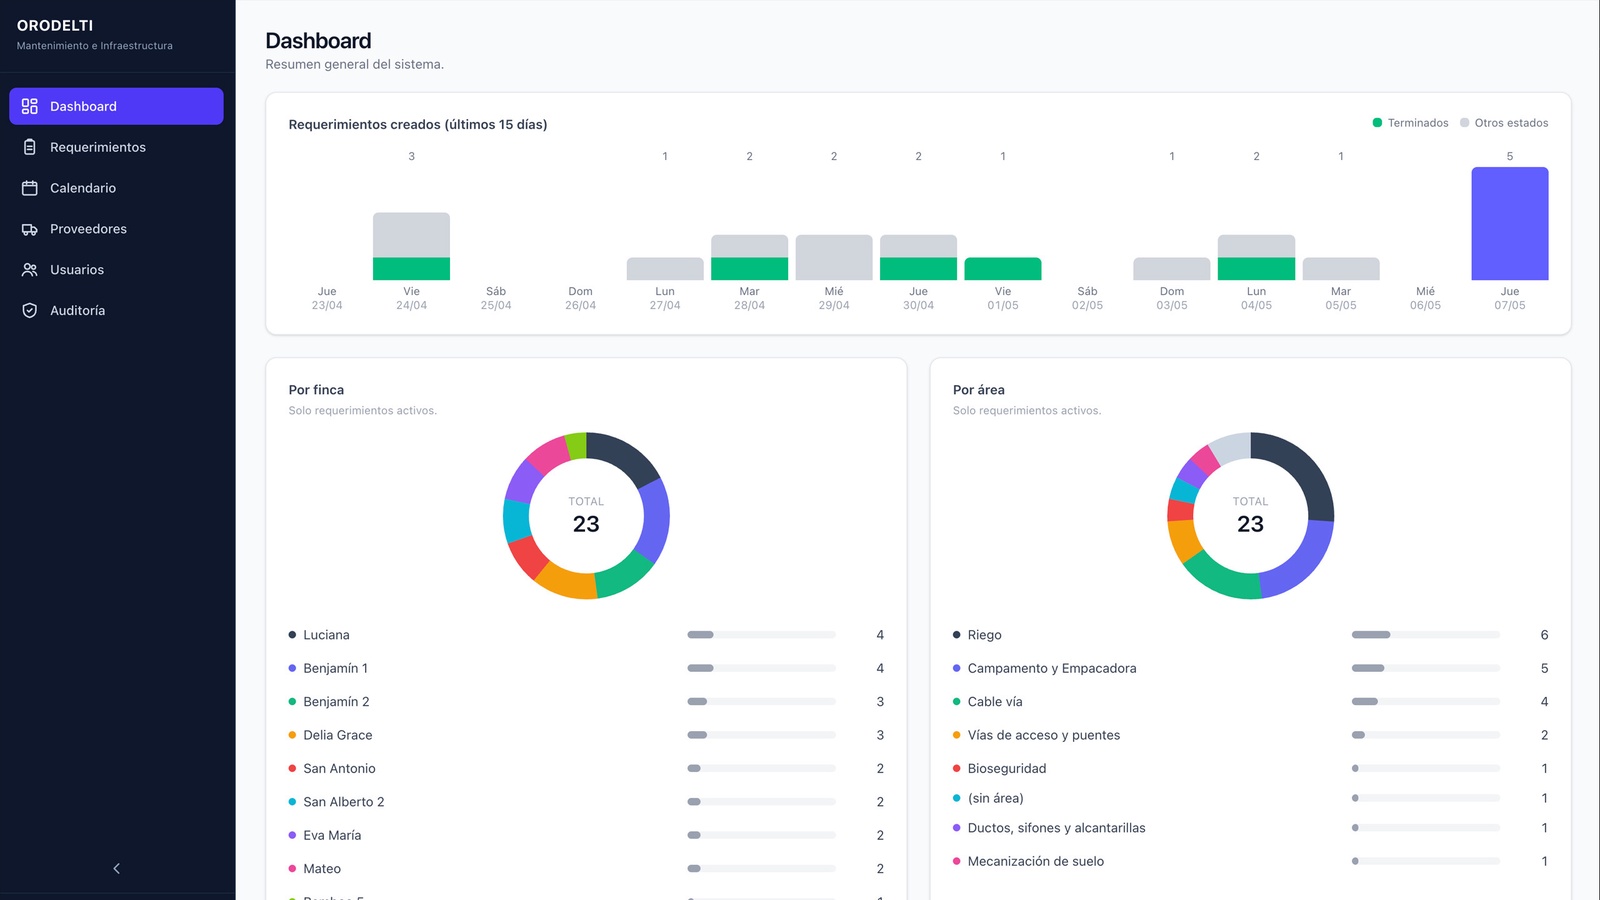Click the ORODELTI logo title

coord(55,25)
